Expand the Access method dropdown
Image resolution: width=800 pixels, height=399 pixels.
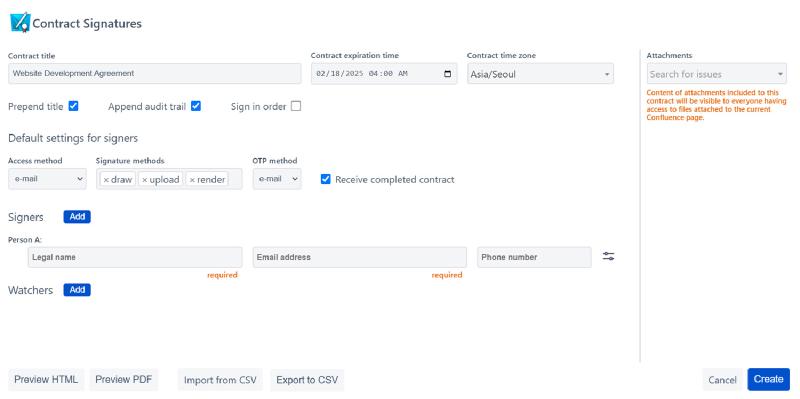(x=47, y=179)
